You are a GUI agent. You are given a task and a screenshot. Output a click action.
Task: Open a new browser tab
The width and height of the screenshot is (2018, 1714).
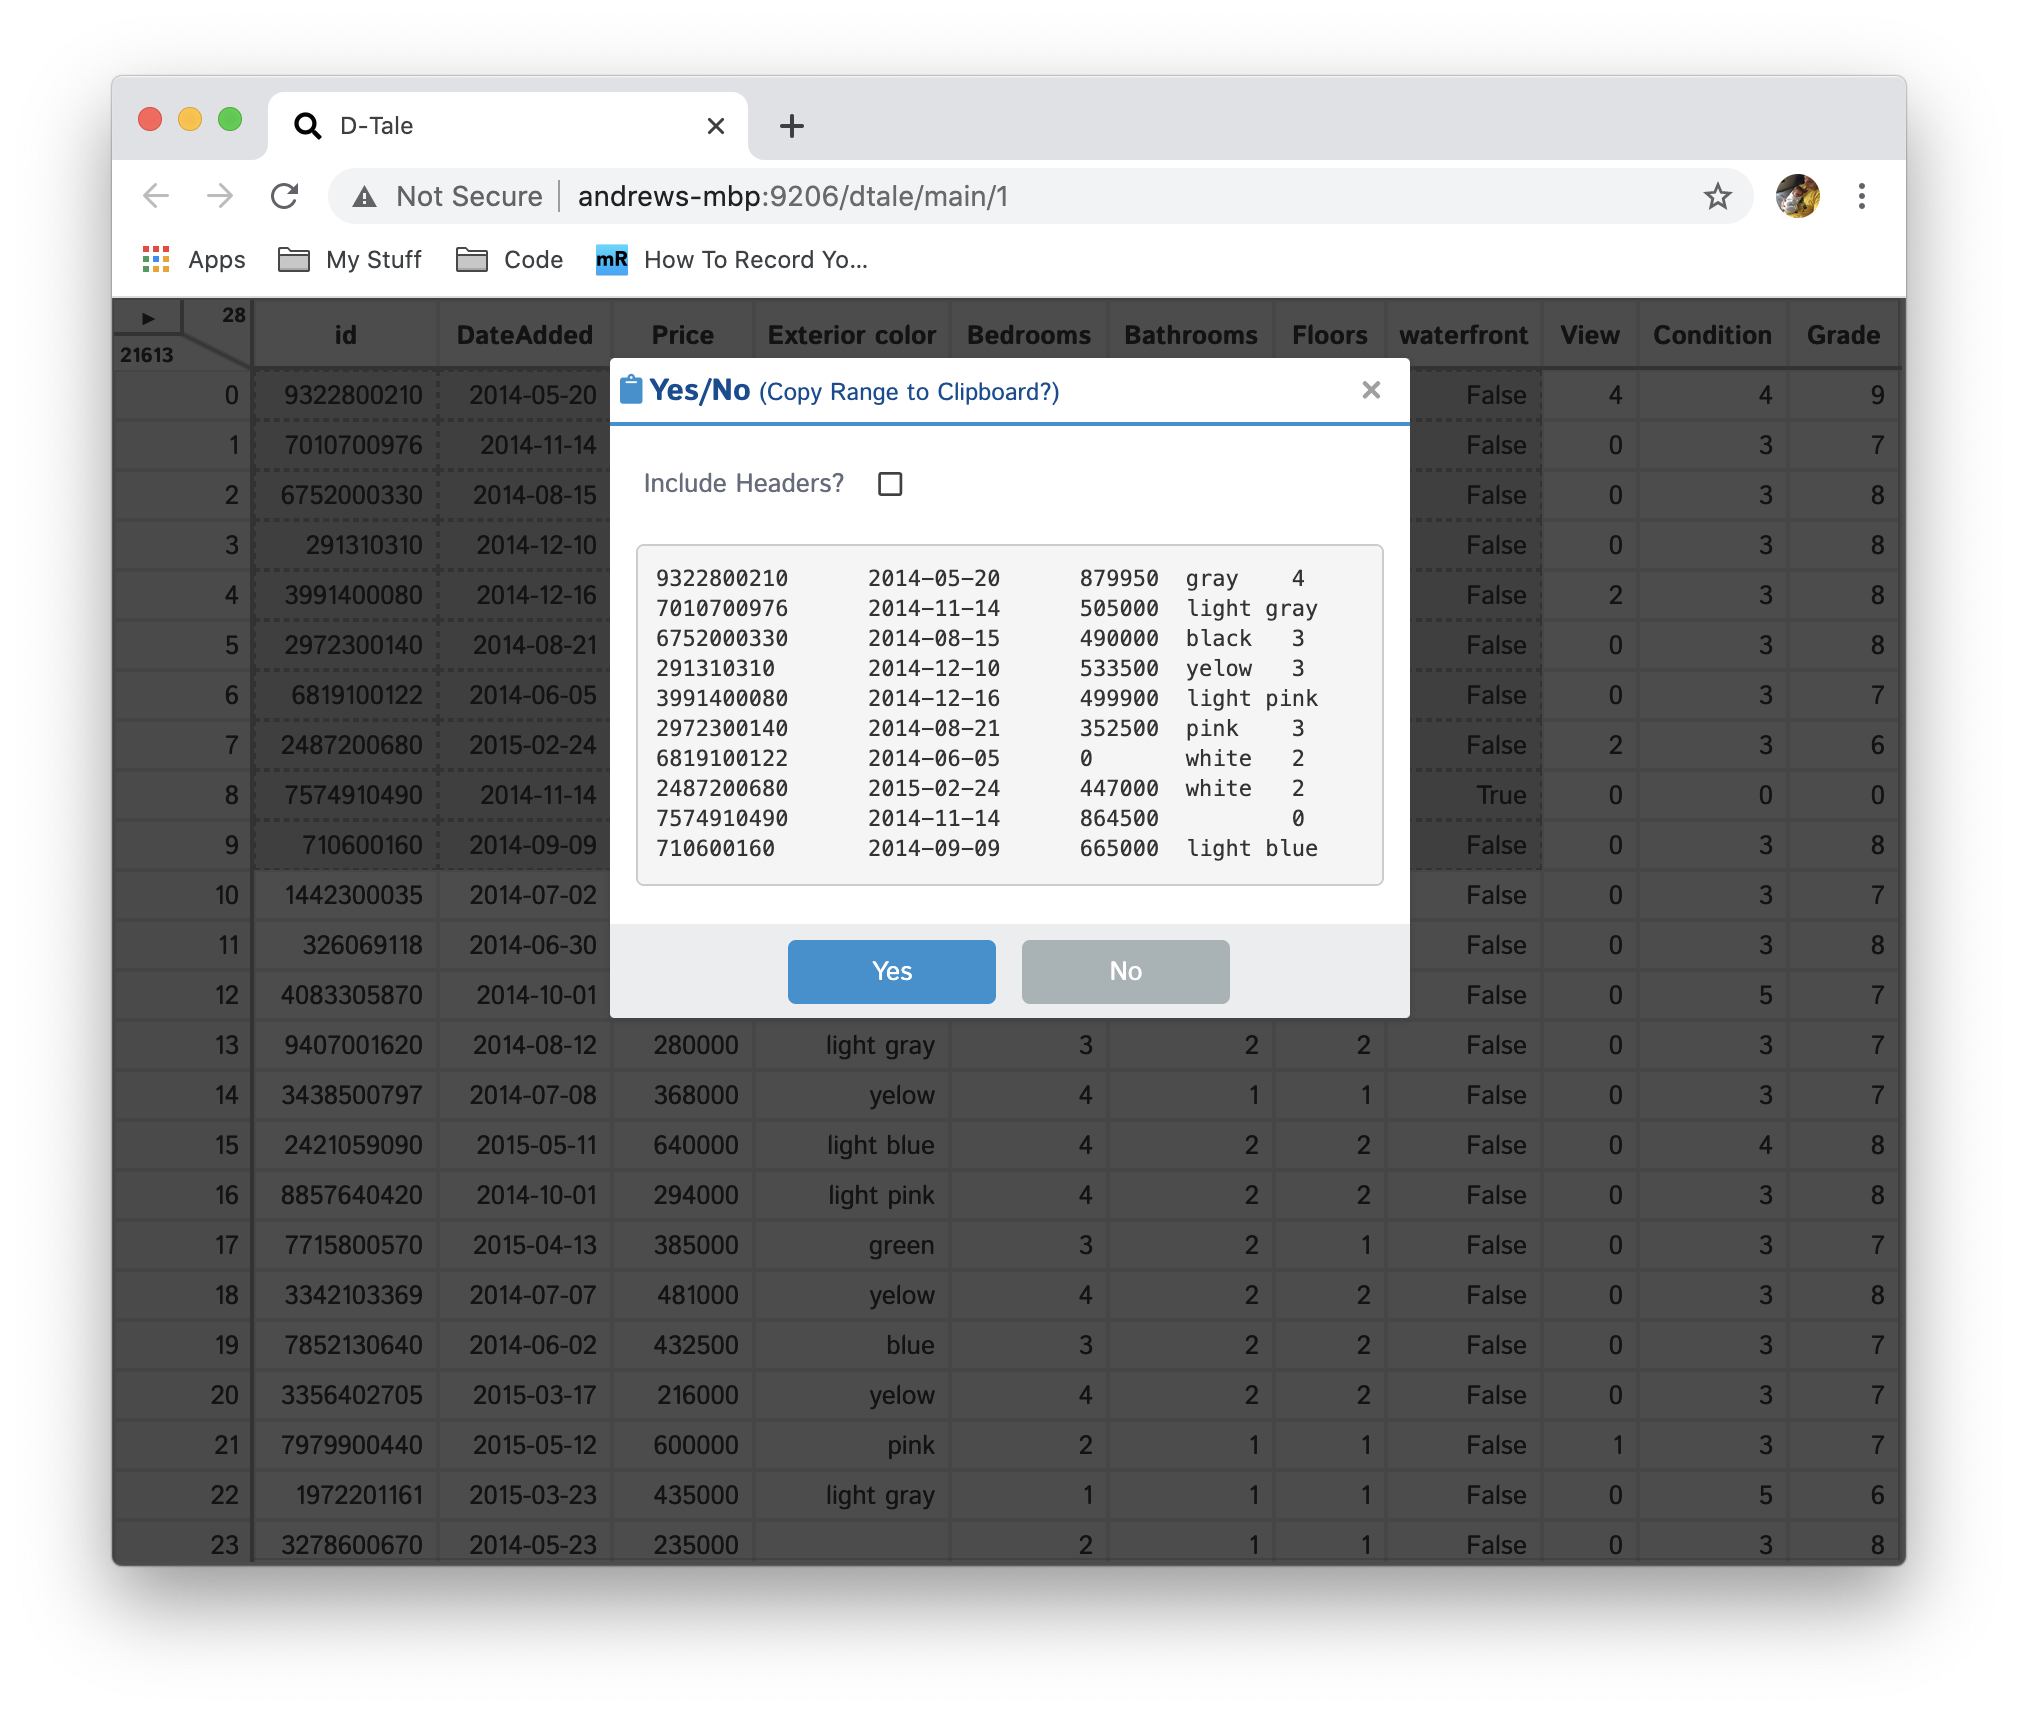[791, 126]
